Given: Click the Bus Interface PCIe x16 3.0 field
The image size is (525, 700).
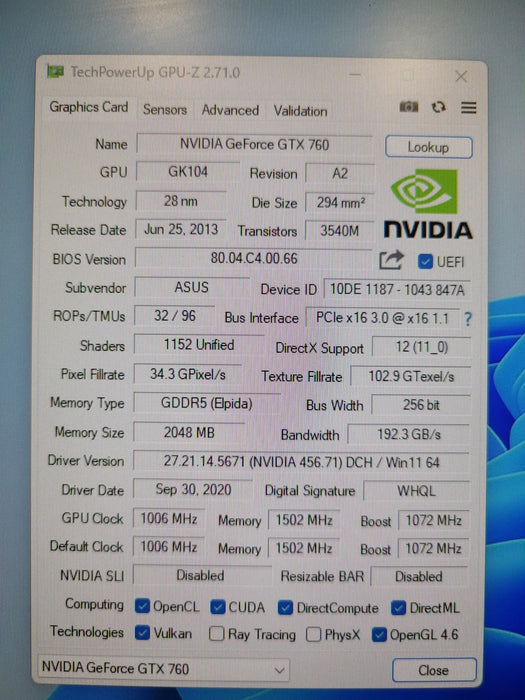Looking at the screenshot, I should 383,318.
